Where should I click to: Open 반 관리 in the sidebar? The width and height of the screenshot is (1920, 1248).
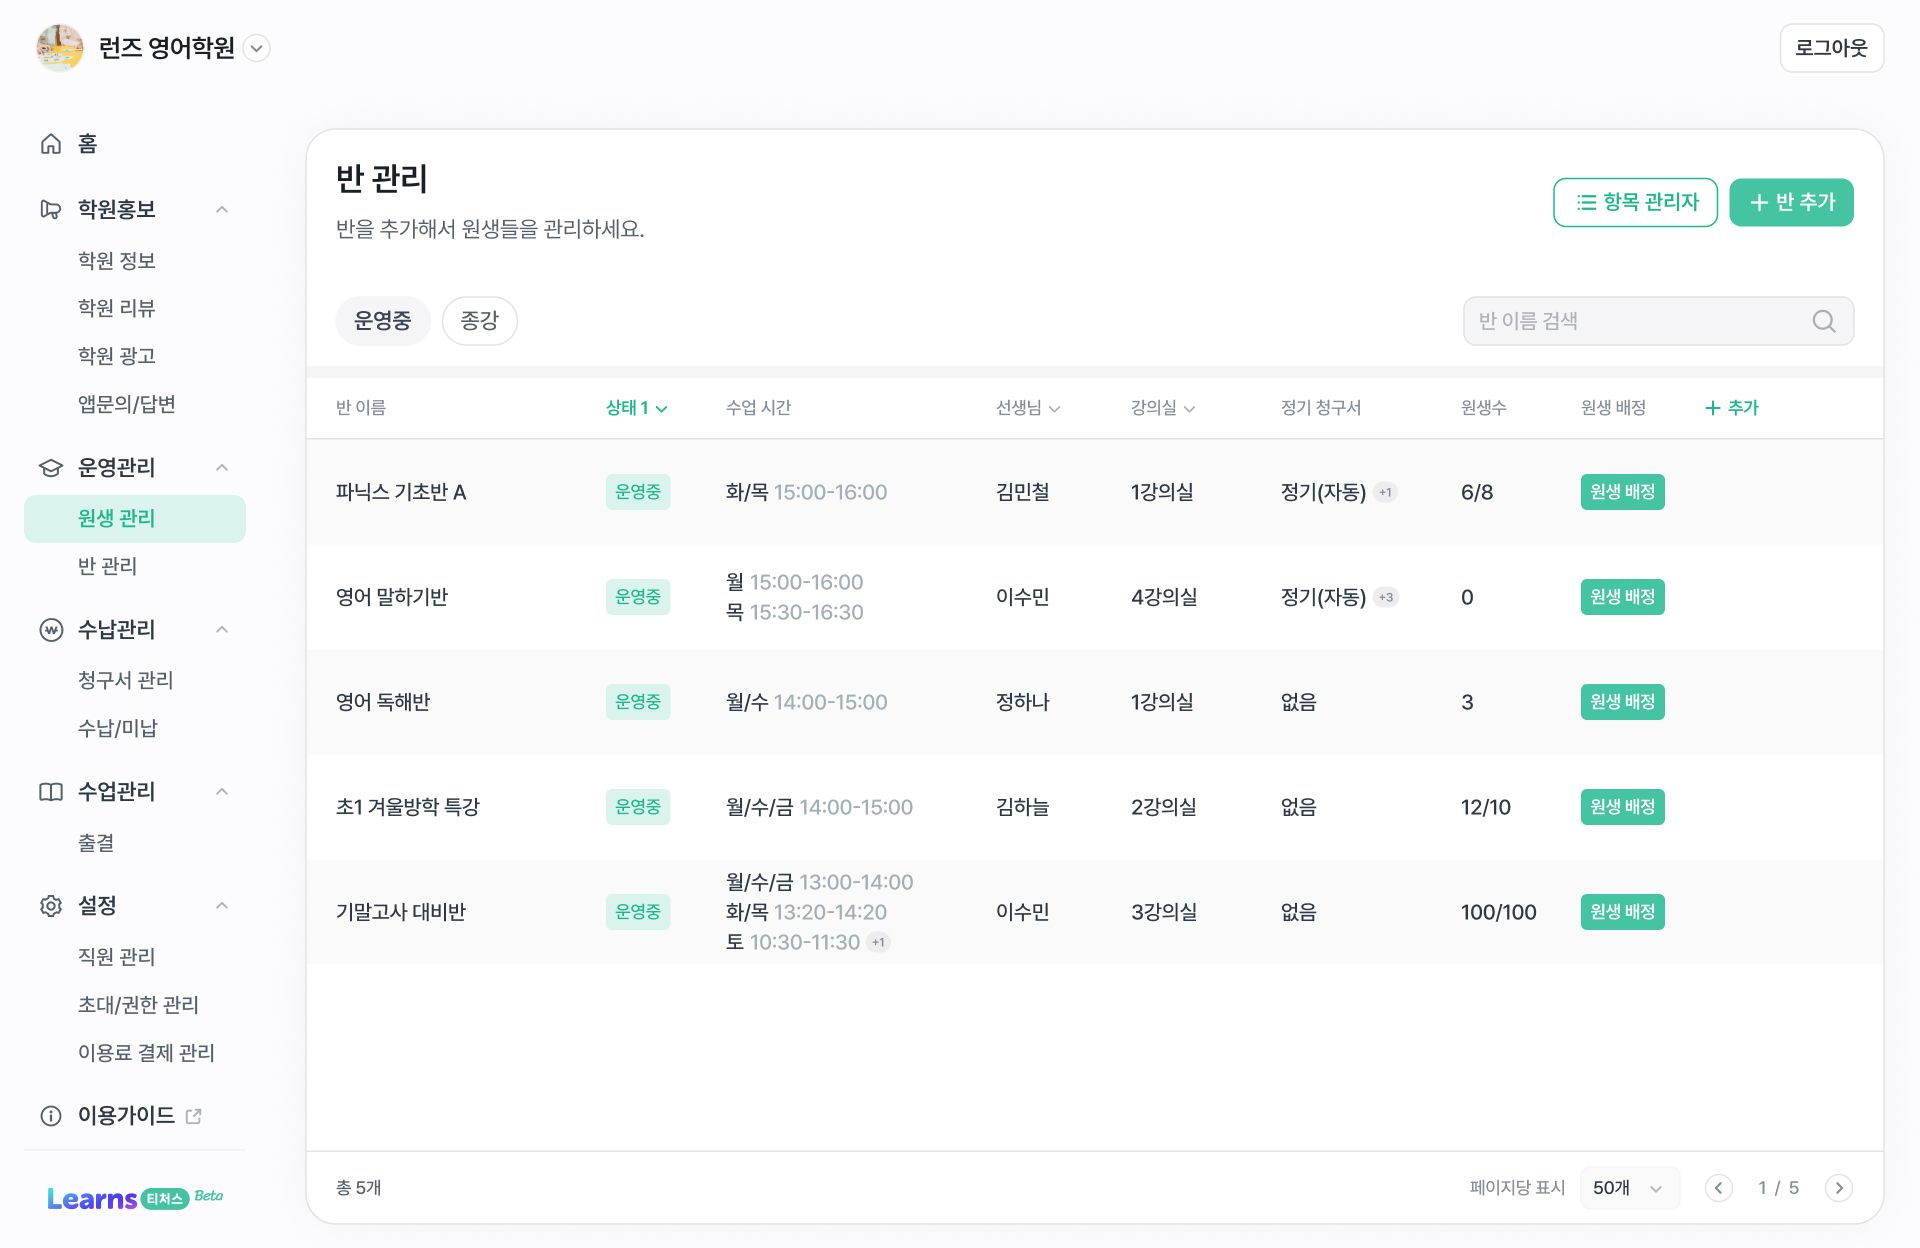click(108, 566)
